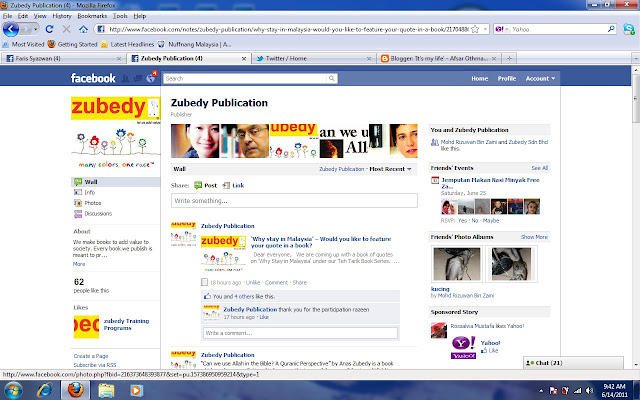Screen dimensions: 640x400
Task: Open new tab with plus button
Action: tap(509, 58)
